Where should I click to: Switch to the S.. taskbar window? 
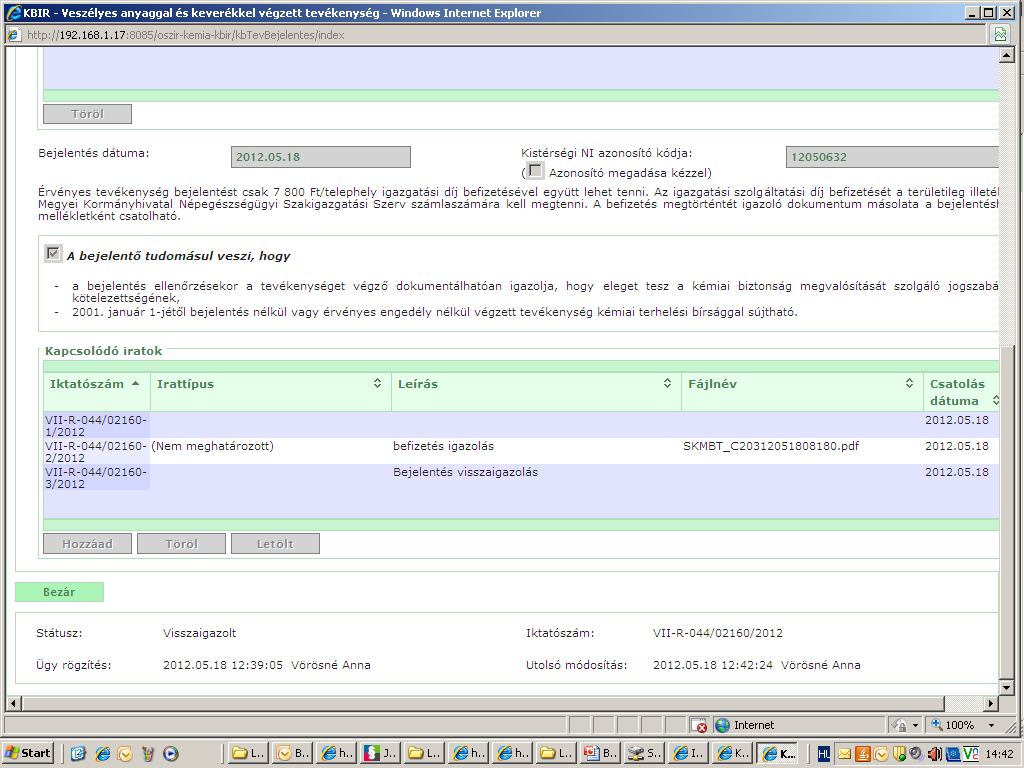point(645,754)
